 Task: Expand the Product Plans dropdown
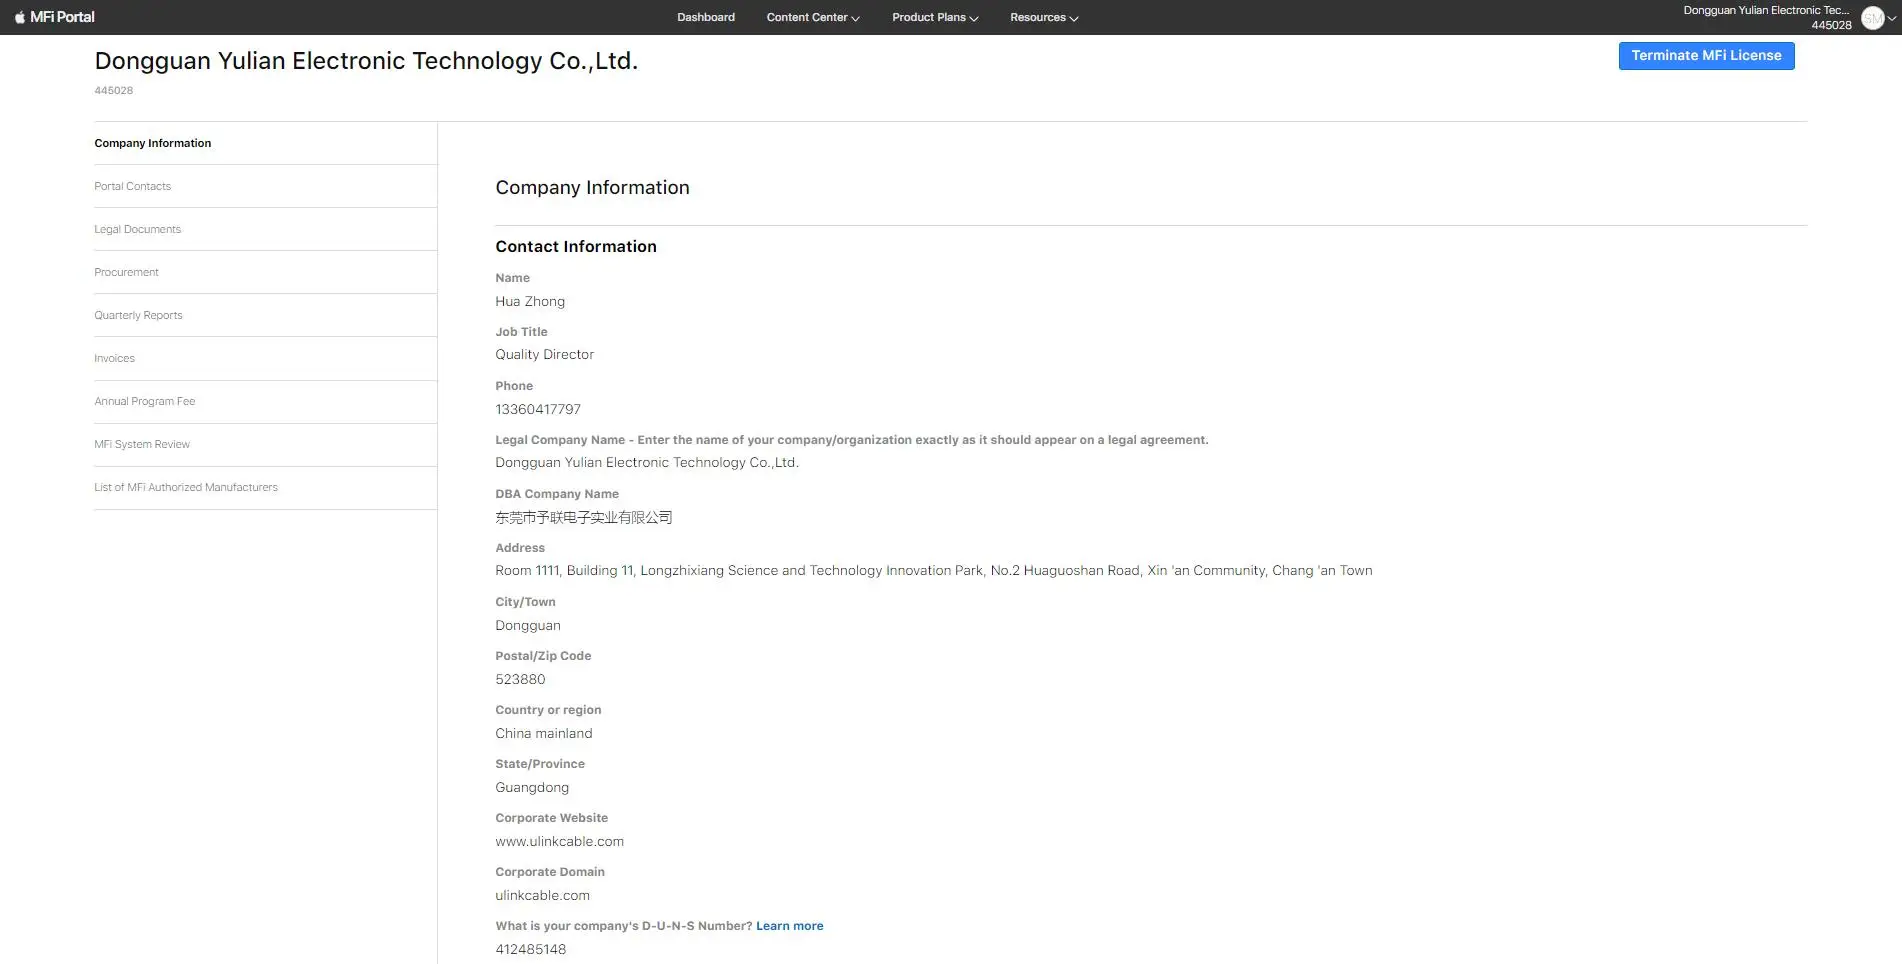tap(934, 17)
